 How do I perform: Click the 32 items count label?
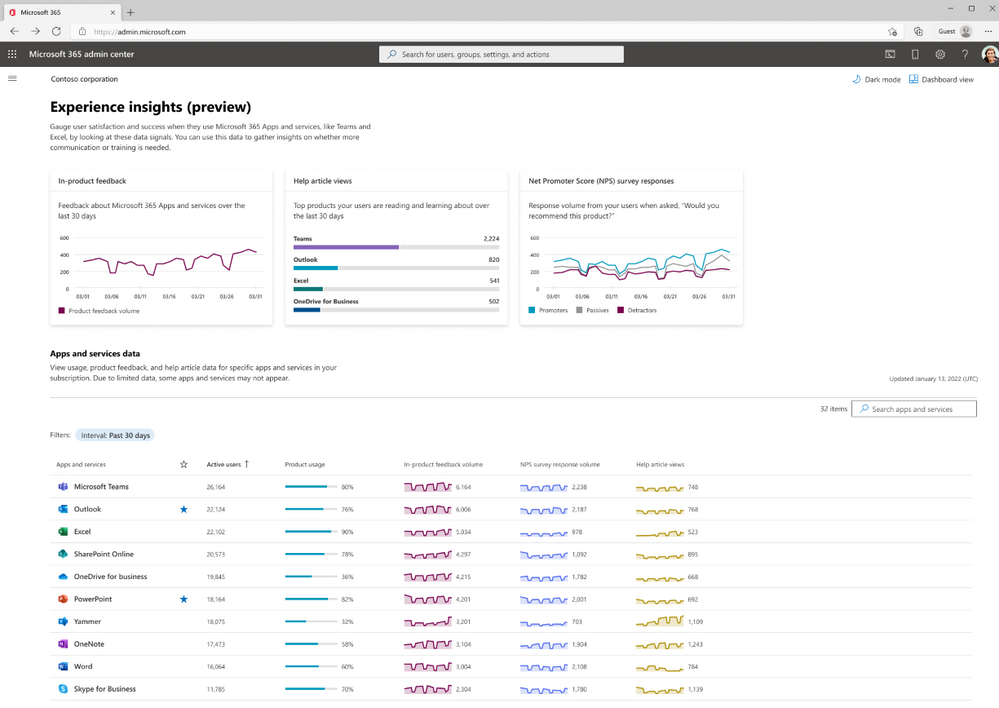coord(833,409)
